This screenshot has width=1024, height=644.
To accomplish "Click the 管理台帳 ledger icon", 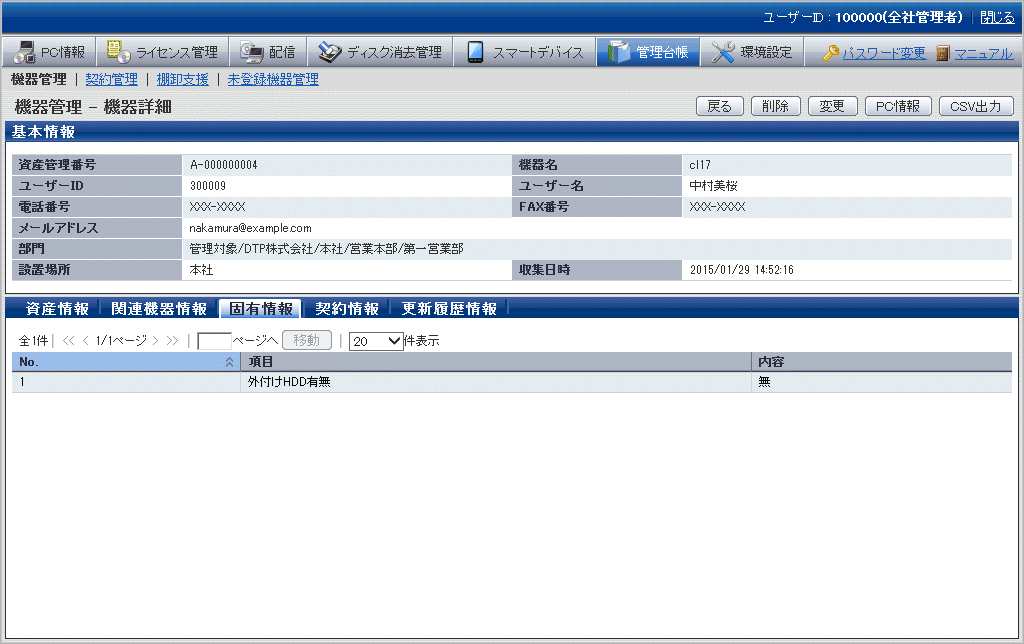I will pyautogui.click(x=618, y=52).
